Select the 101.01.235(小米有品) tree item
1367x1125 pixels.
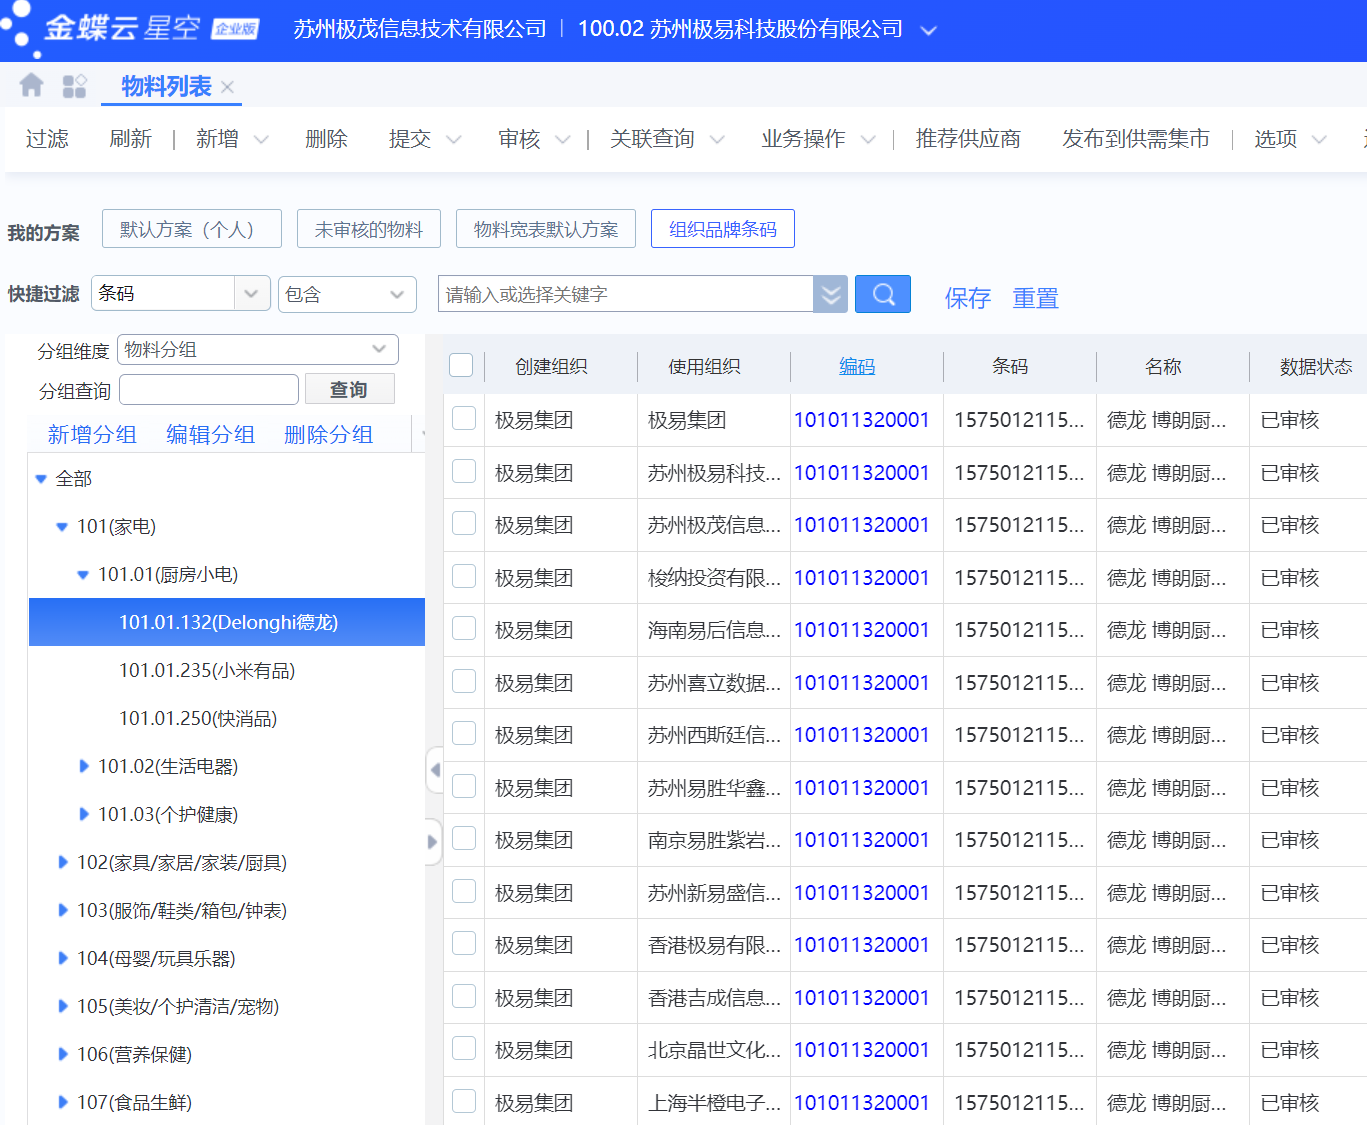[207, 670]
